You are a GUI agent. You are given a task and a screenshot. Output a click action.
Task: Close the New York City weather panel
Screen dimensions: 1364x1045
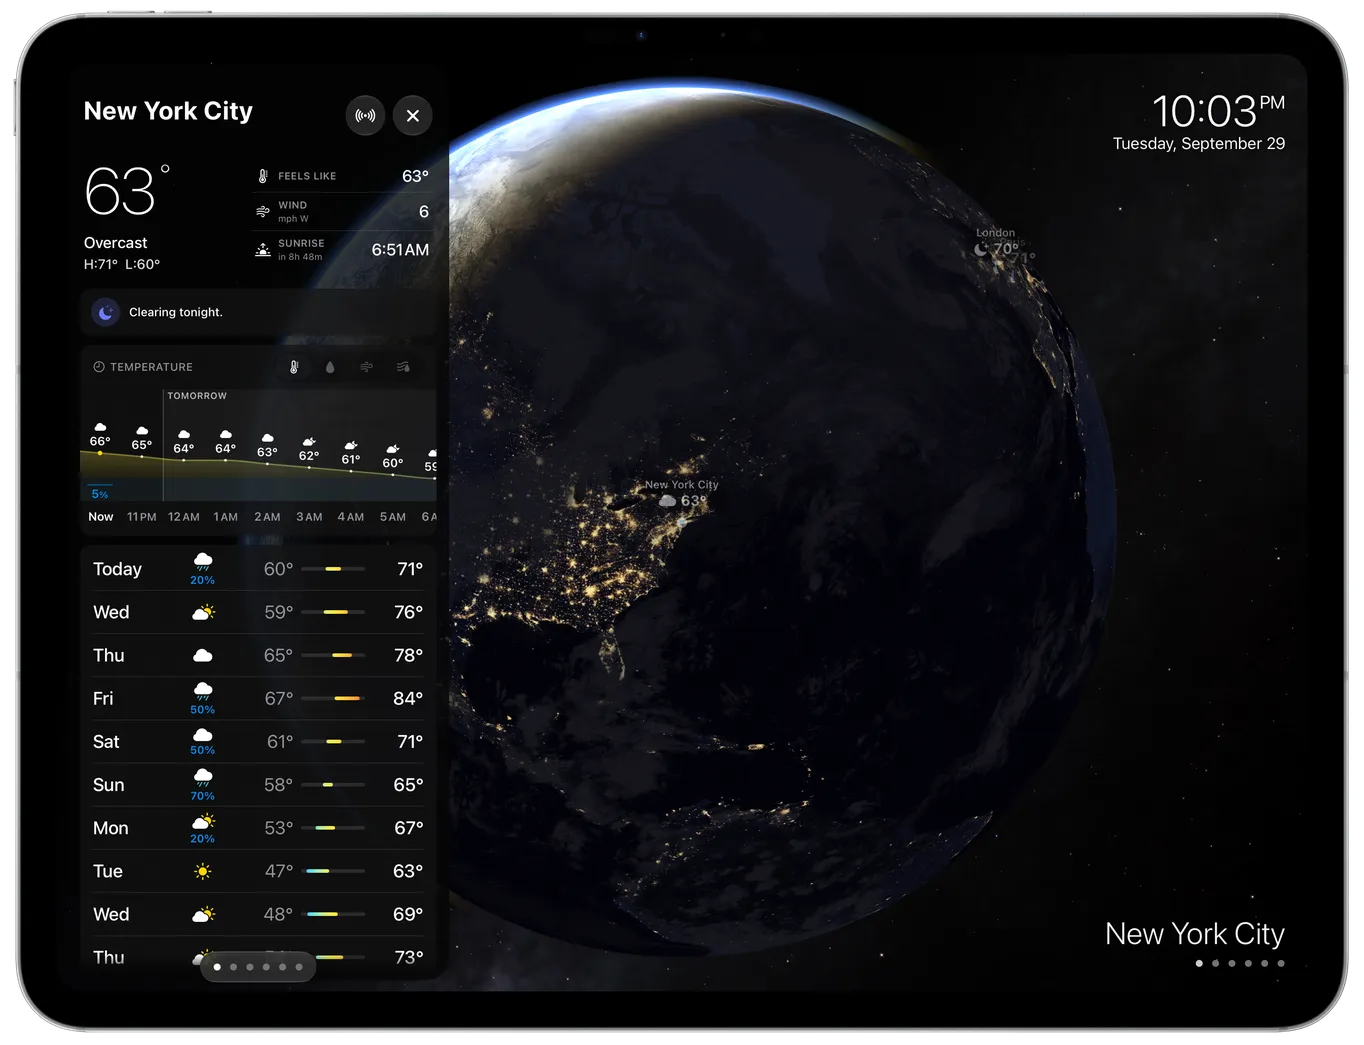click(413, 116)
